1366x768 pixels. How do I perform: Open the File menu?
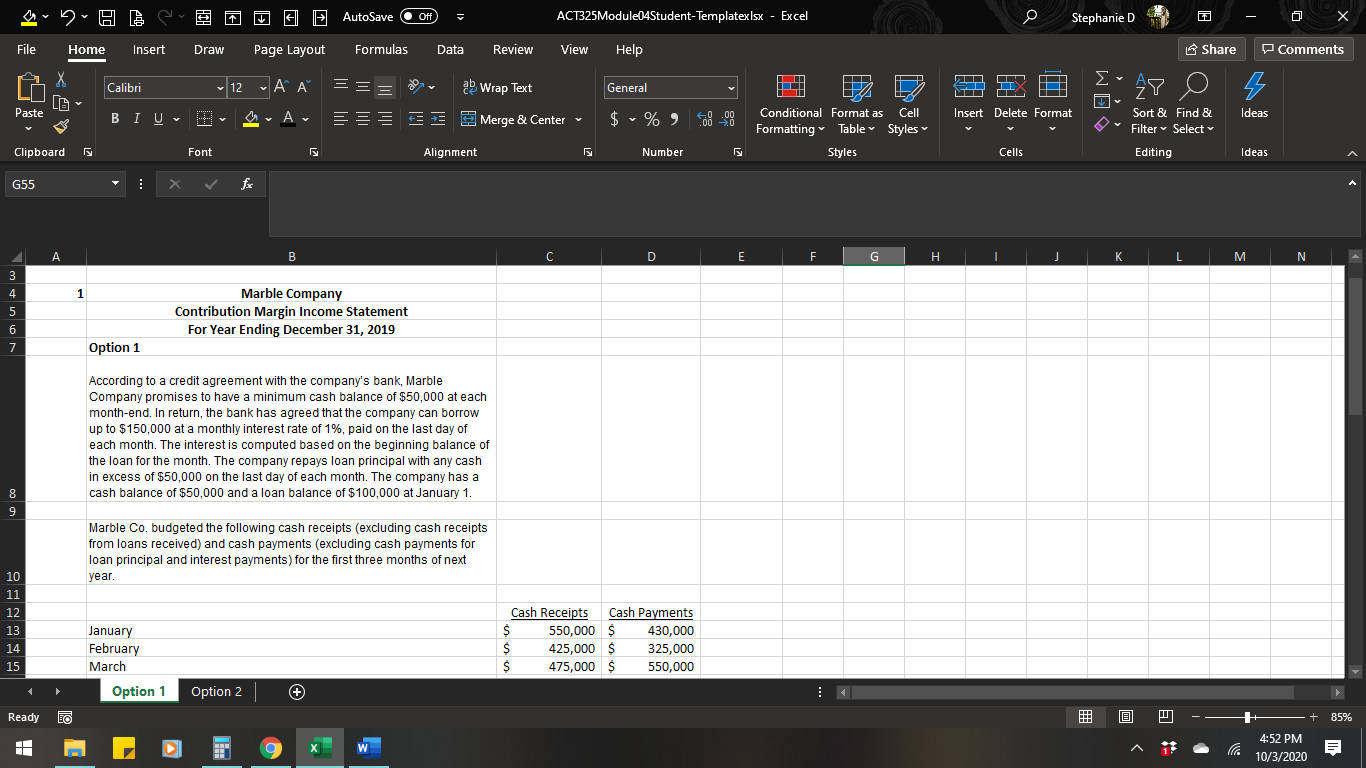[26, 49]
